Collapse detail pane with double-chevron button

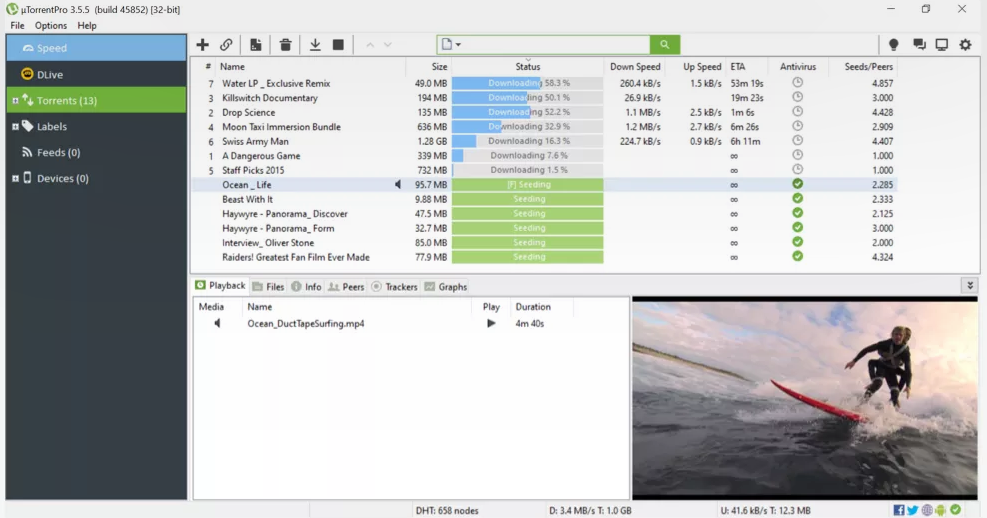point(970,286)
